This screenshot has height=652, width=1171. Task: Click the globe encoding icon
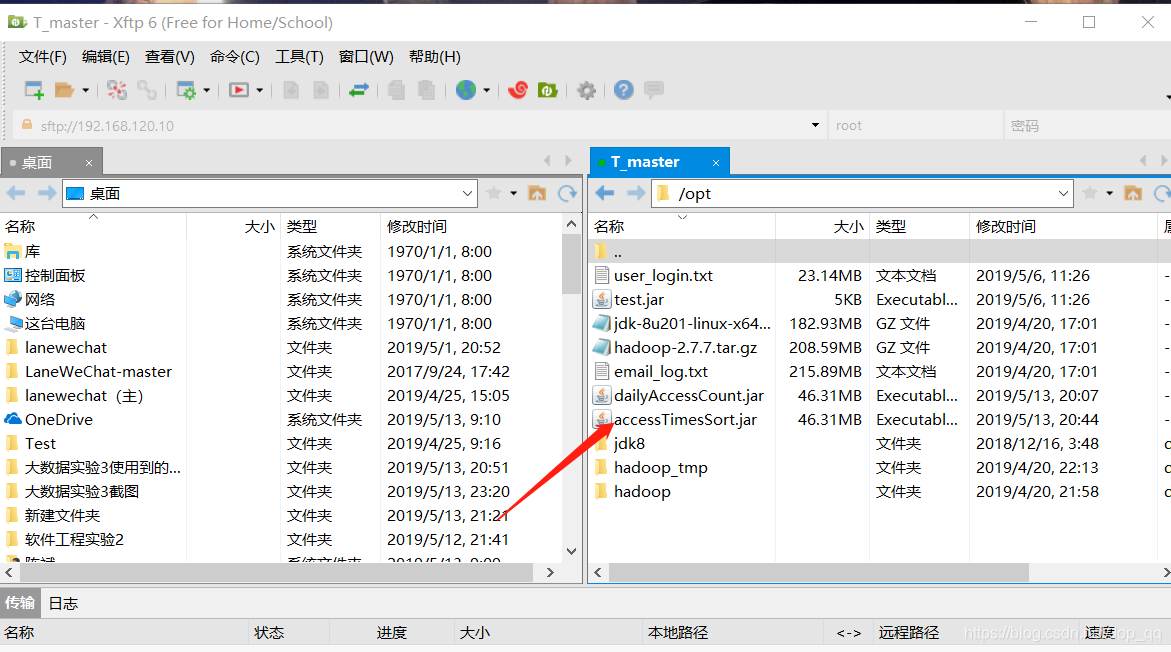click(466, 90)
